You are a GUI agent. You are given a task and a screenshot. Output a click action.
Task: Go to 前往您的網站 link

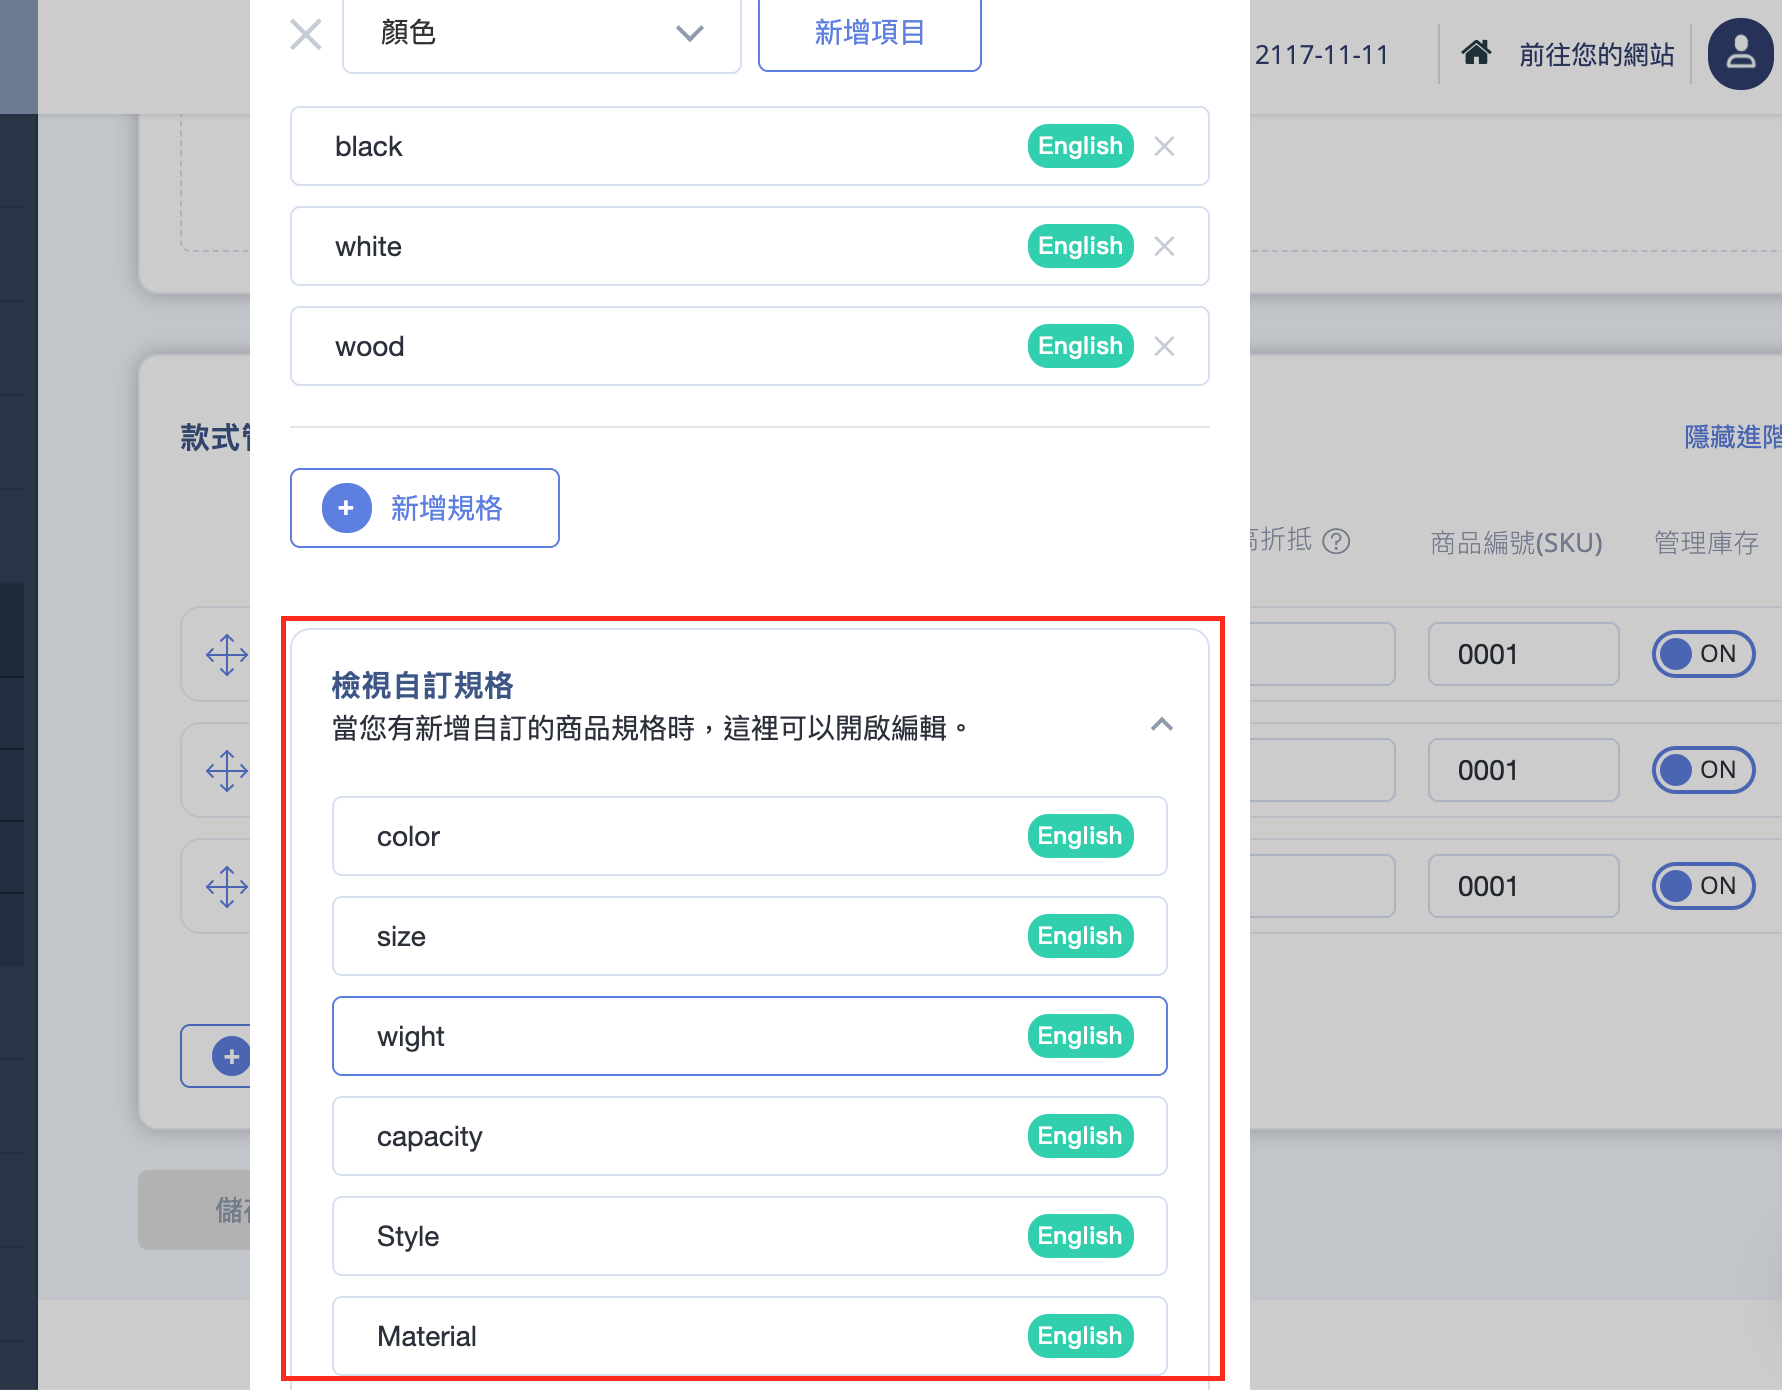1597,55
